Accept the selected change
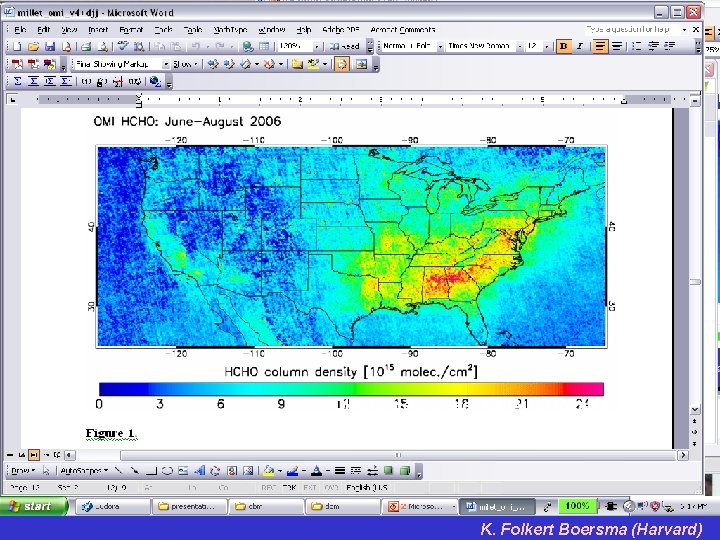720x540 pixels. (x=246, y=64)
